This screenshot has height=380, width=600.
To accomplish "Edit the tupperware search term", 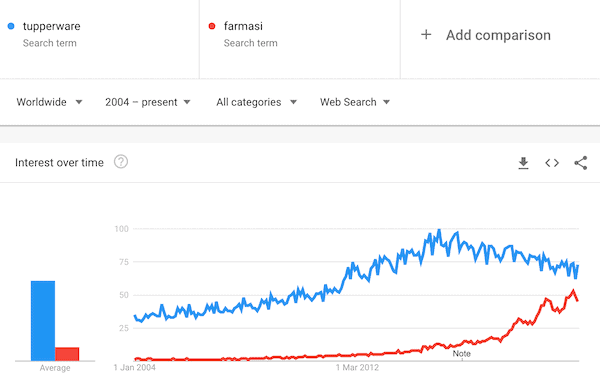I will 52,26.
